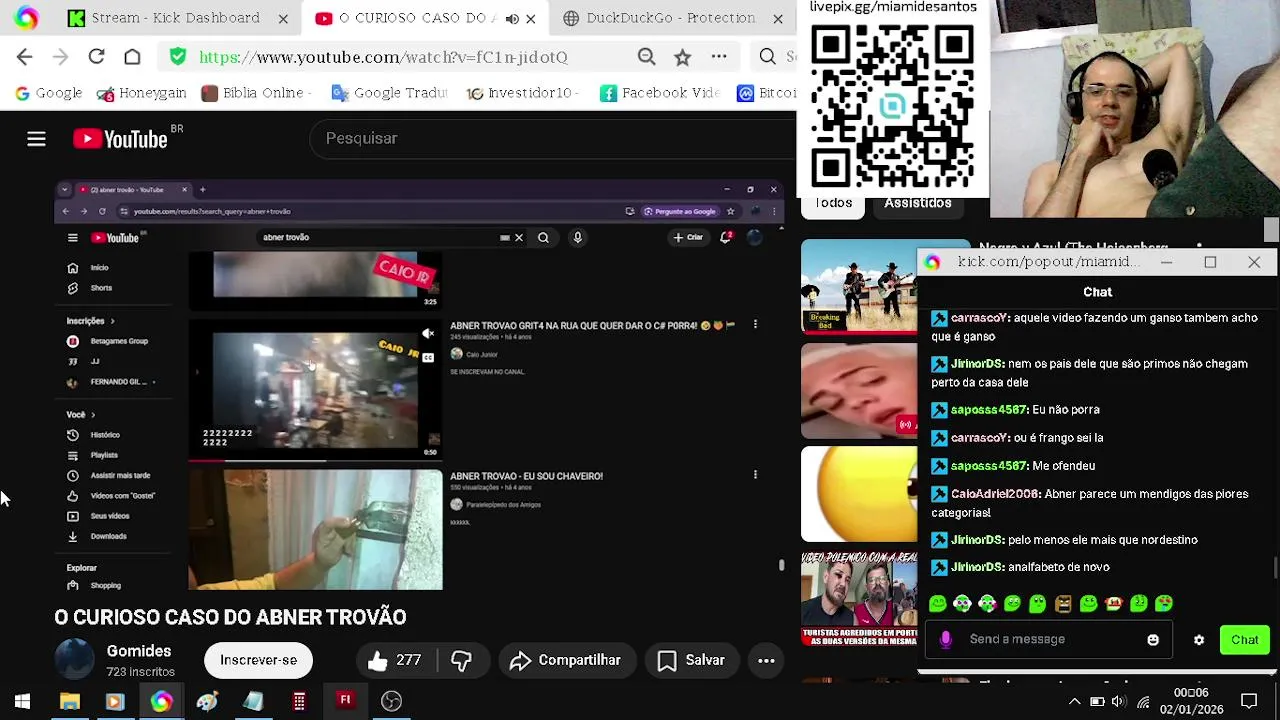This screenshot has height=720, width=1280.
Task: Click the zoom-out magnifier in the address bar
Action: tap(646, 57)
